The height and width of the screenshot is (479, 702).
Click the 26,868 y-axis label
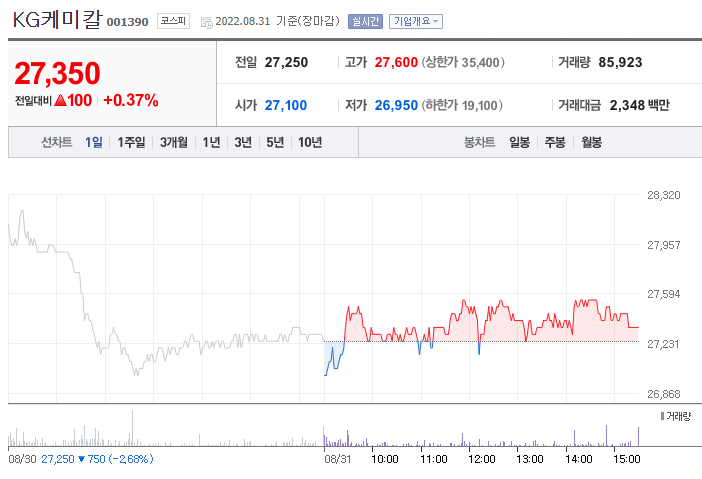coord(663,394)
